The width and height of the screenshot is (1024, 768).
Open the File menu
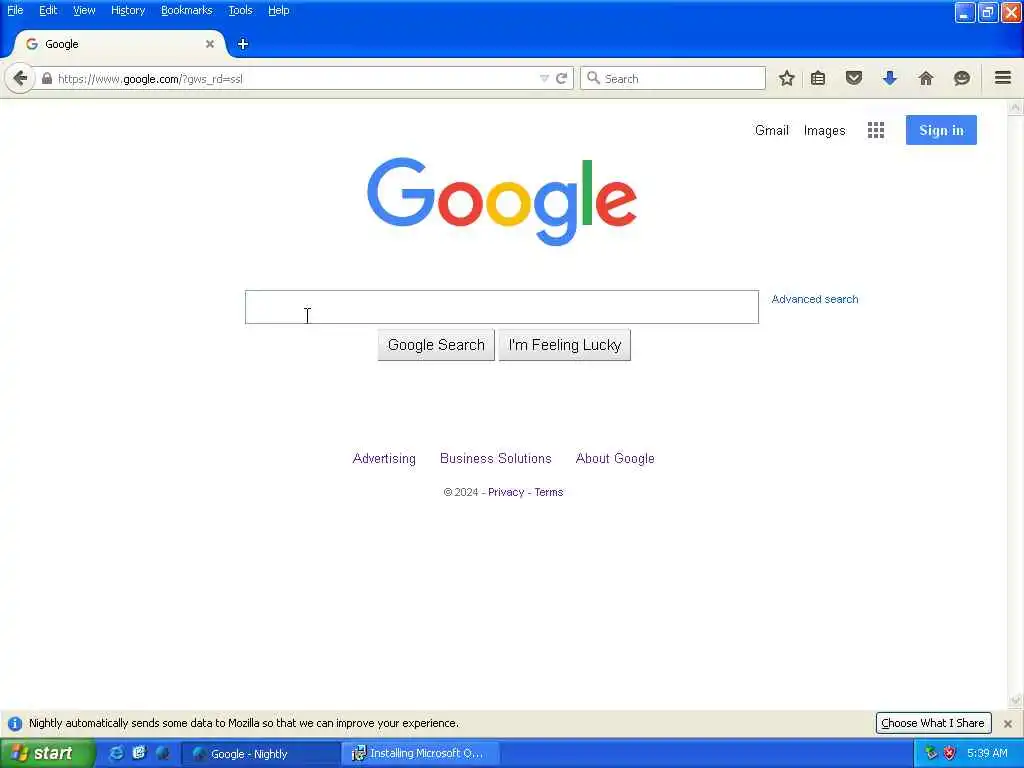click(x=15, y=10)
